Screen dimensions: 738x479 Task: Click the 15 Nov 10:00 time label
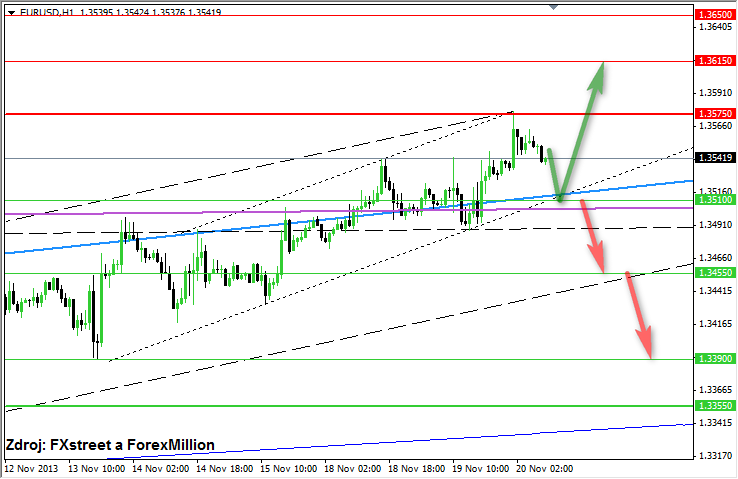pos(289,469)
